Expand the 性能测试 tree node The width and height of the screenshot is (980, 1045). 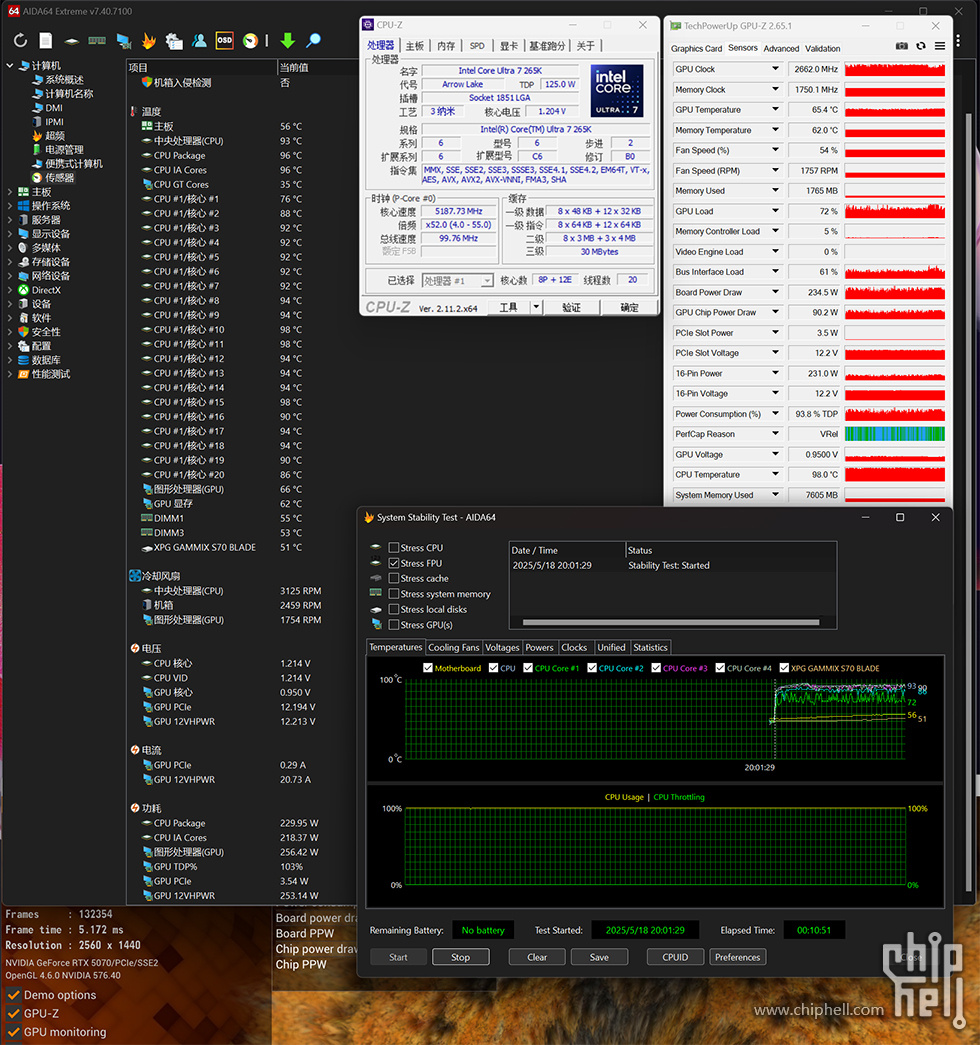click(x=10, y=374)
